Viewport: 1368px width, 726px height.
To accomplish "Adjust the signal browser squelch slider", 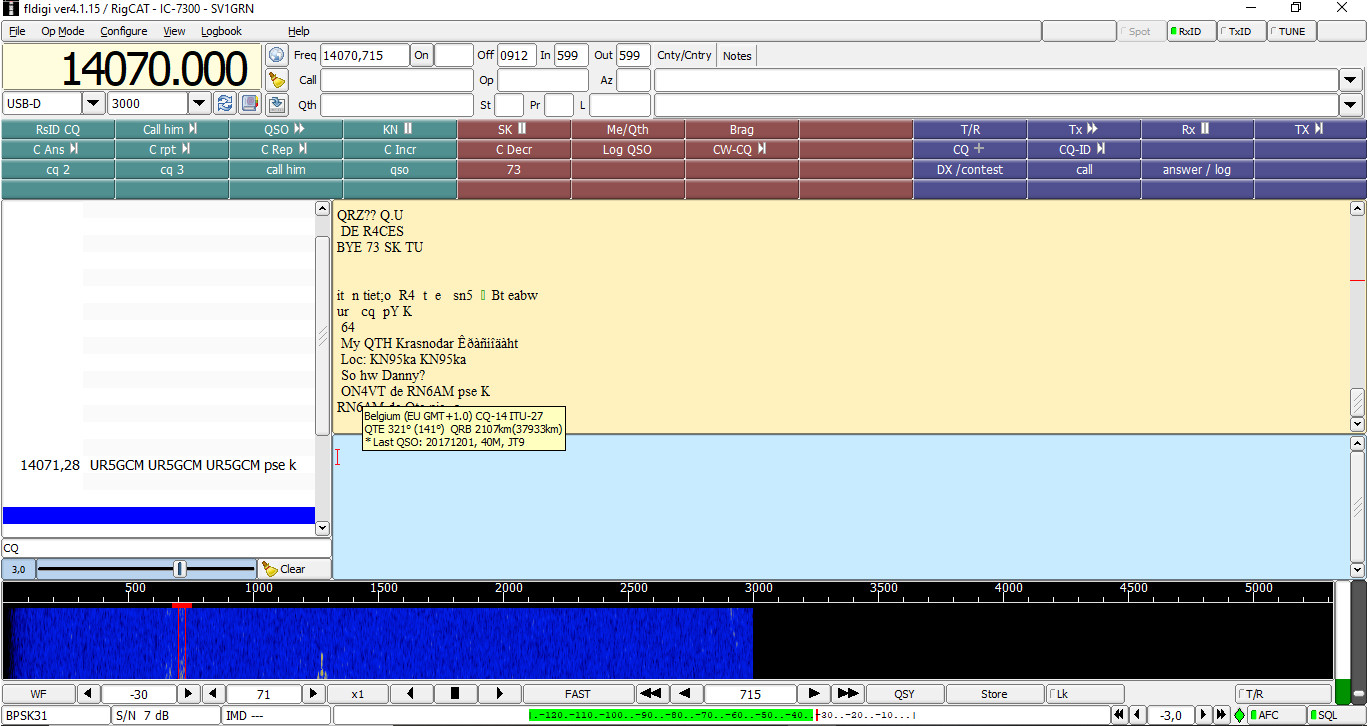I will click(x=180, y=569).
